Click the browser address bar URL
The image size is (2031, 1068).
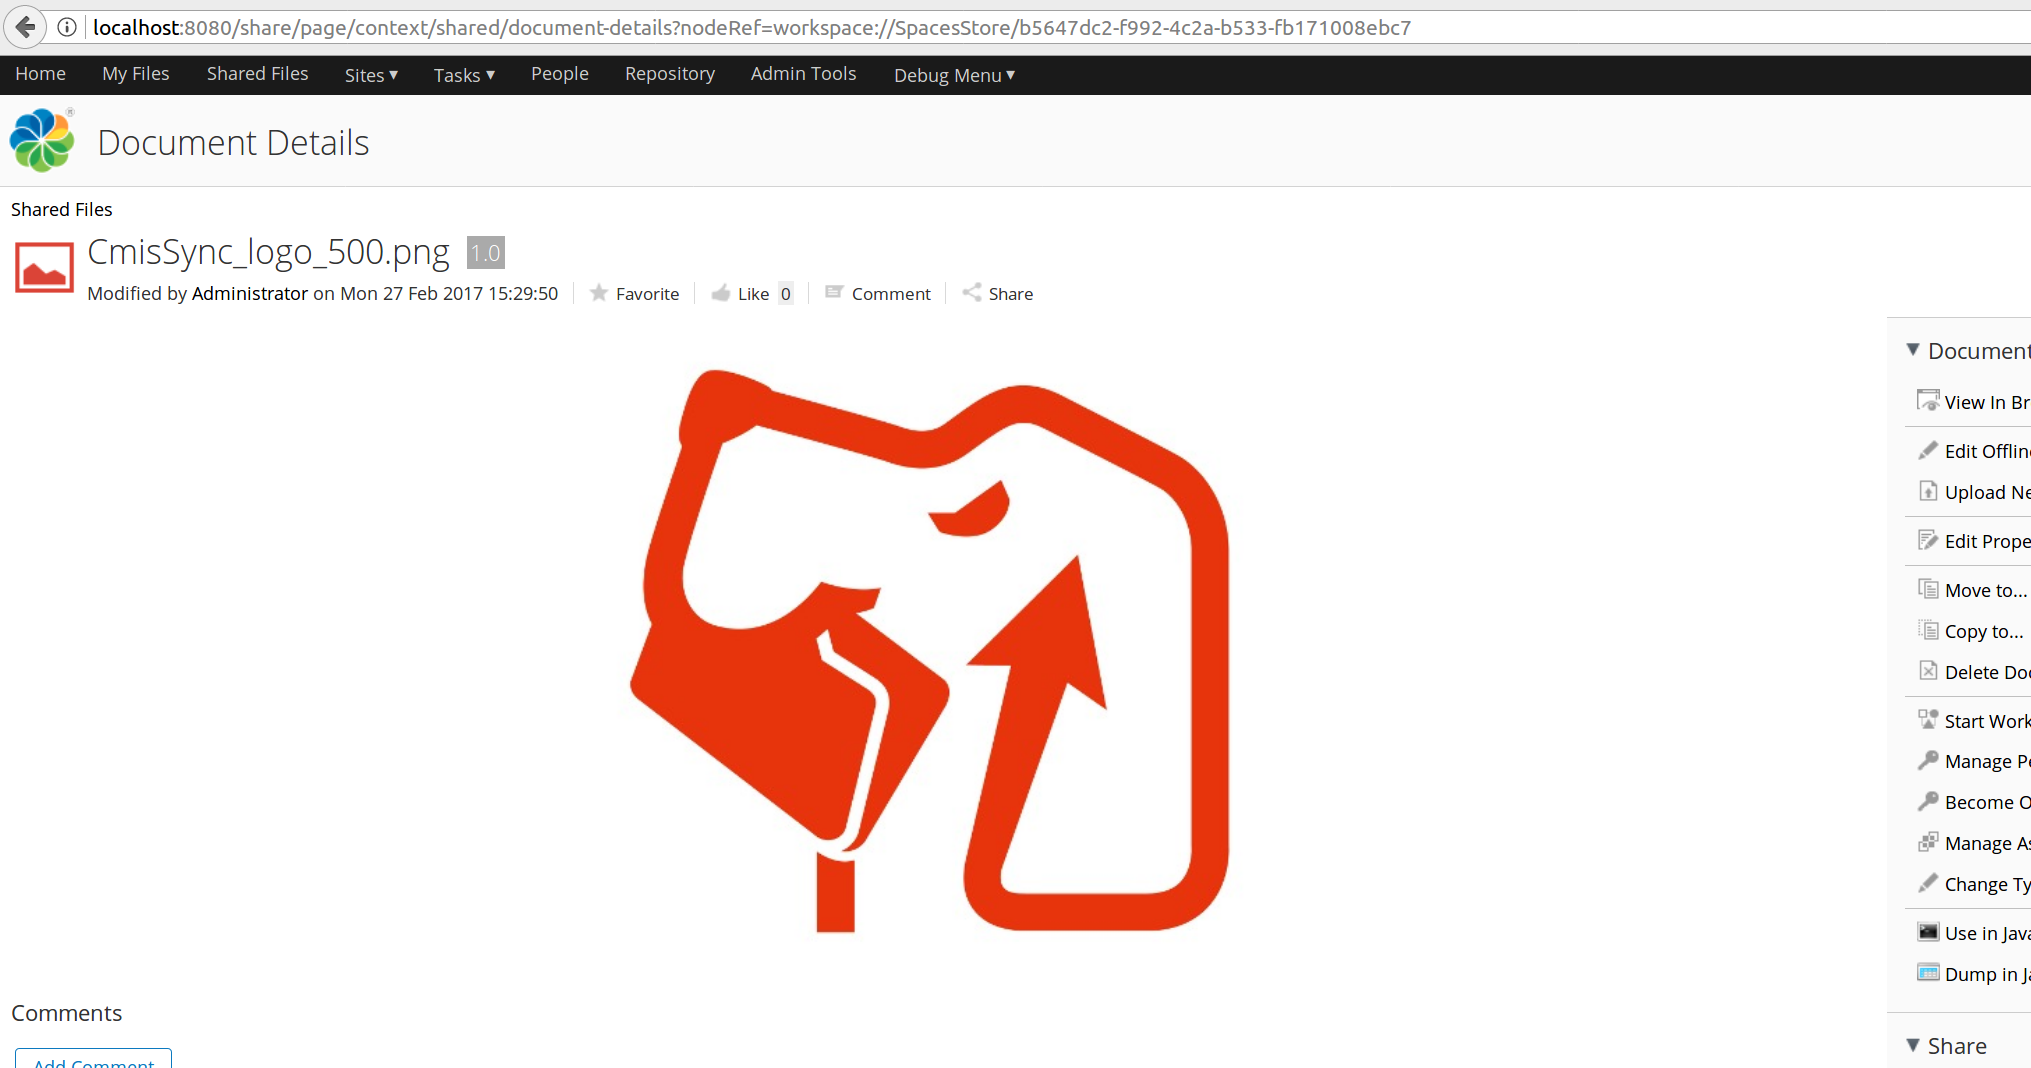coord(752,27)
